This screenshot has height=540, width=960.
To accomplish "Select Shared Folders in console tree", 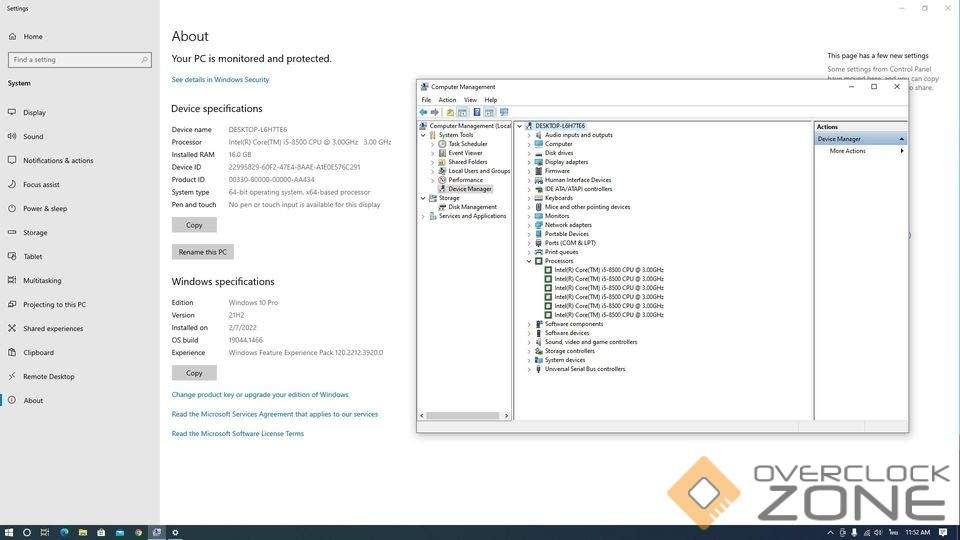I will (468, 162).
